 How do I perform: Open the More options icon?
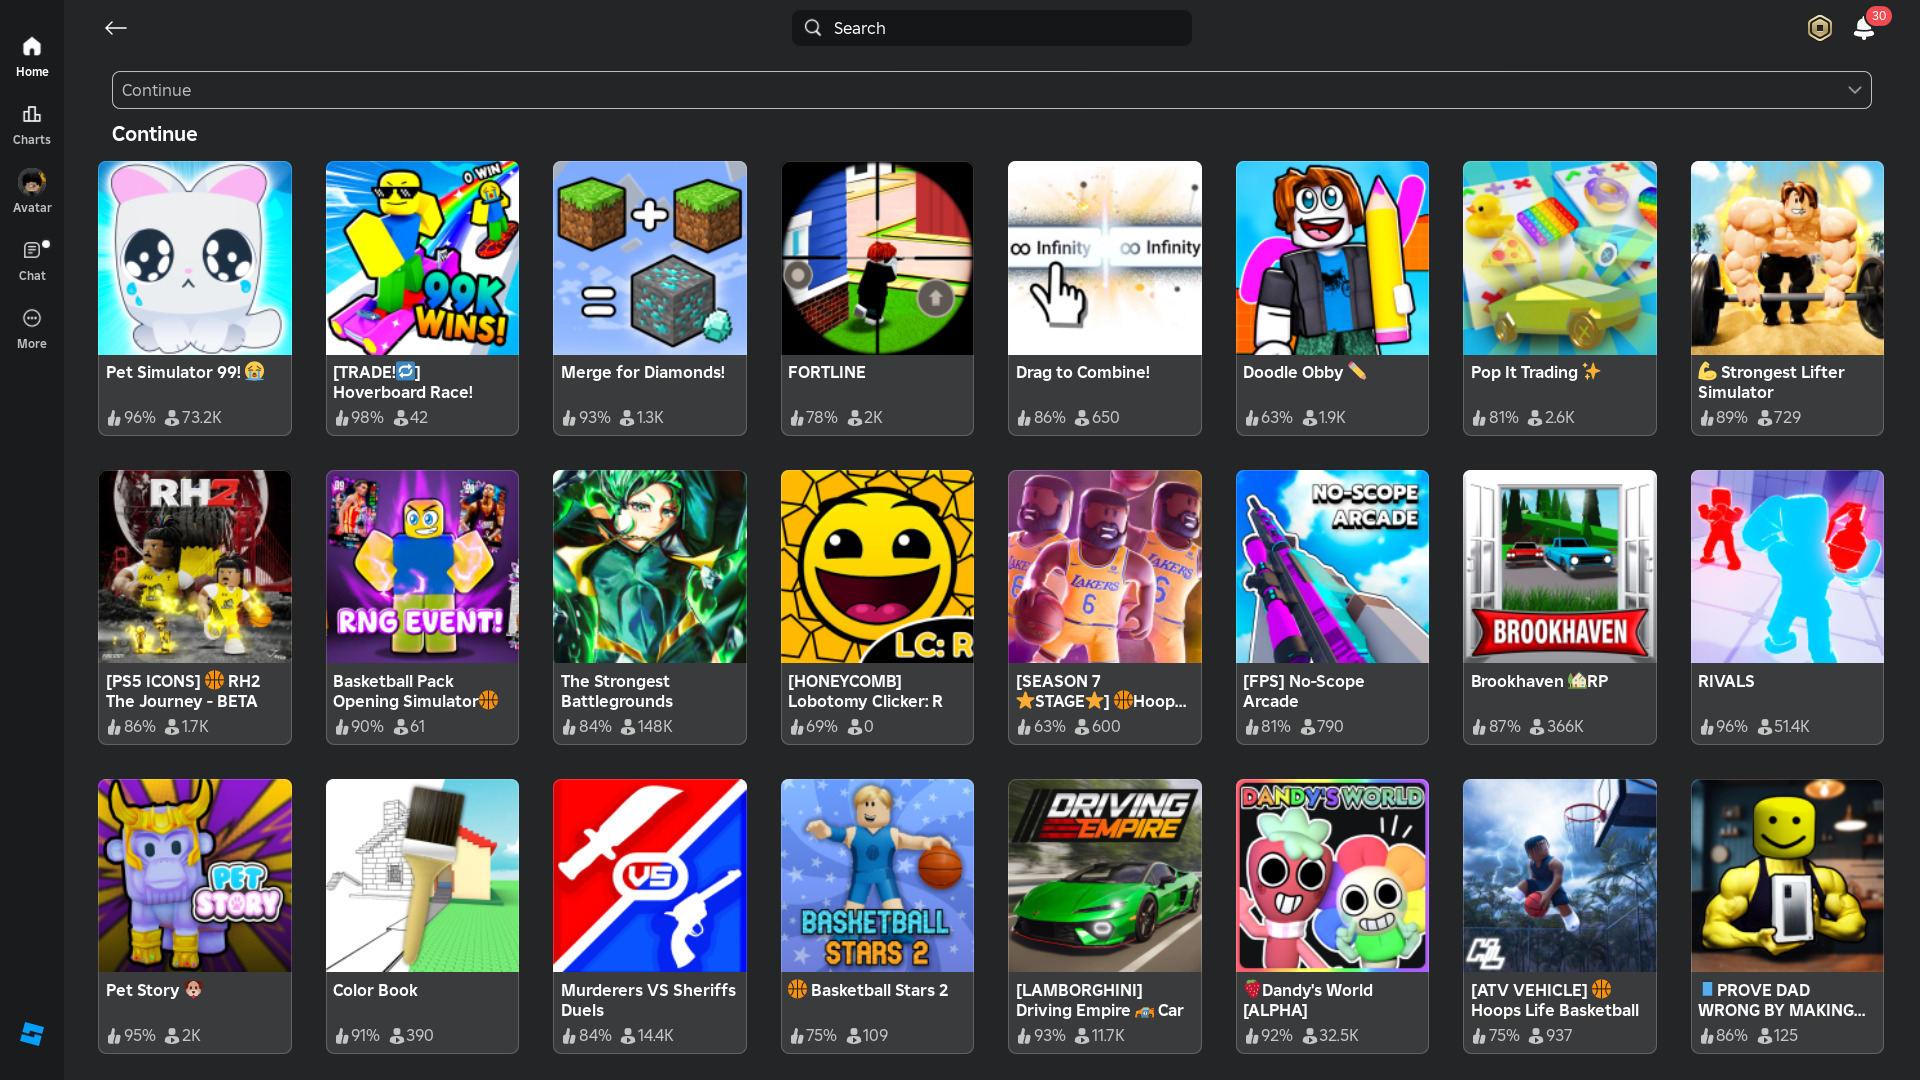[32, 327]
